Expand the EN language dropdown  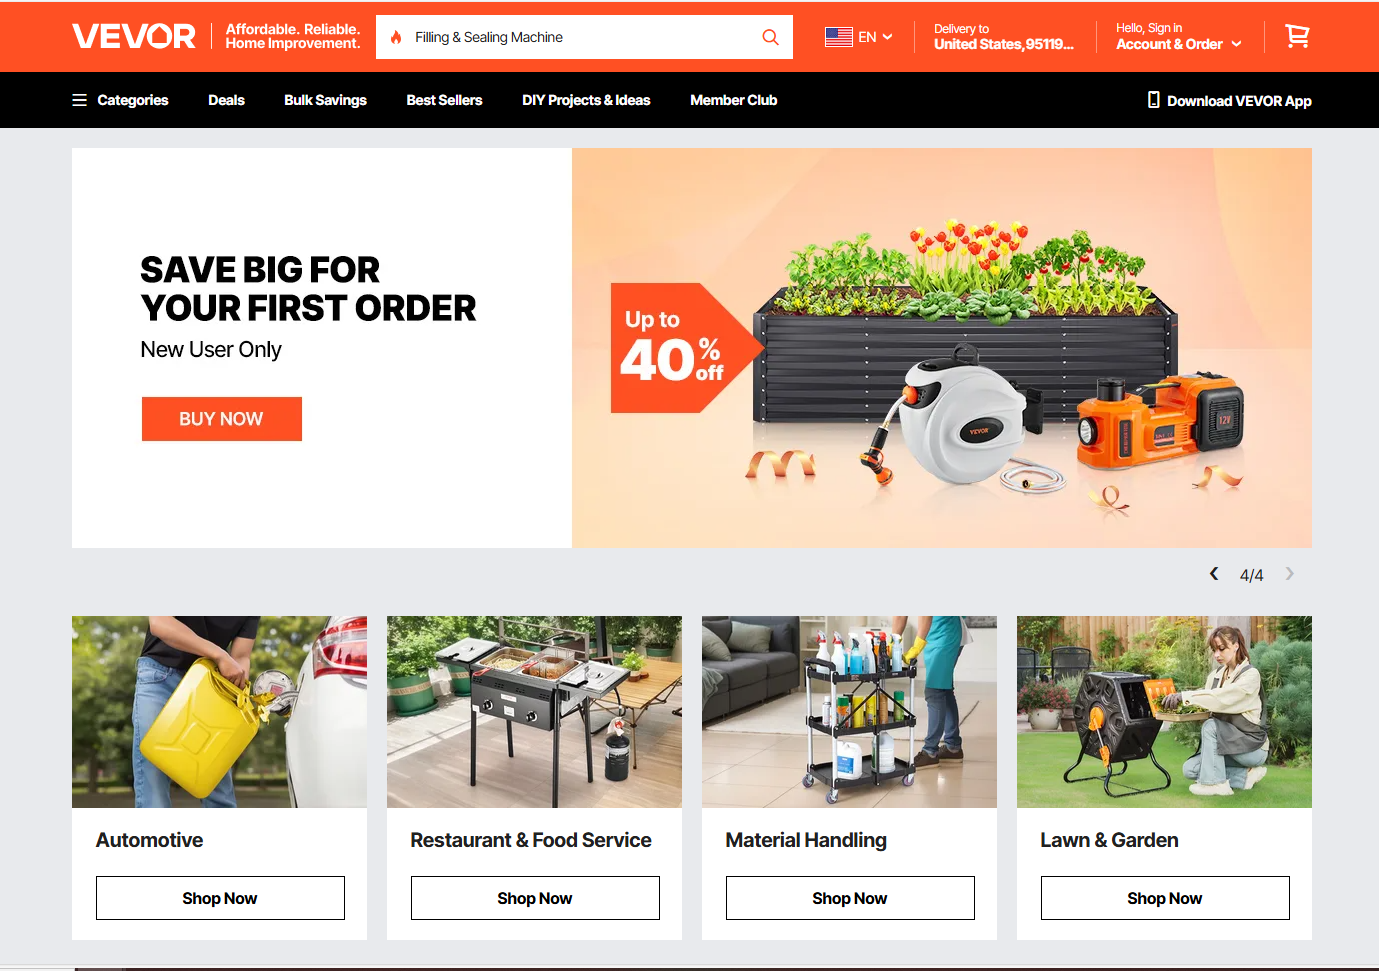(875, 37)
